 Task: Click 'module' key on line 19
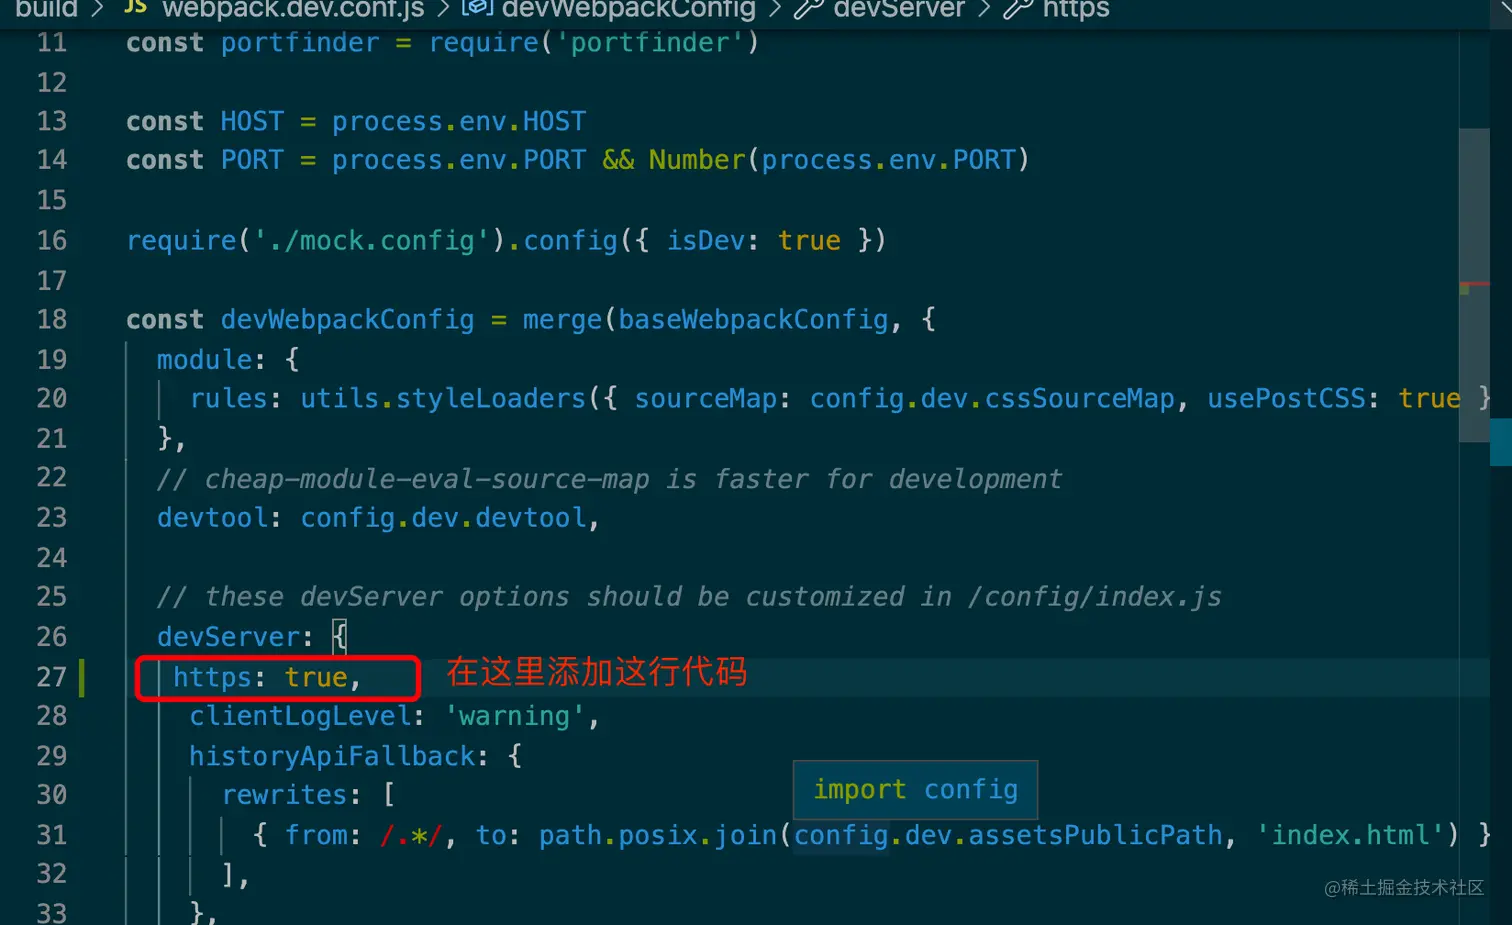pyautogui.click(x=204, y=359)
